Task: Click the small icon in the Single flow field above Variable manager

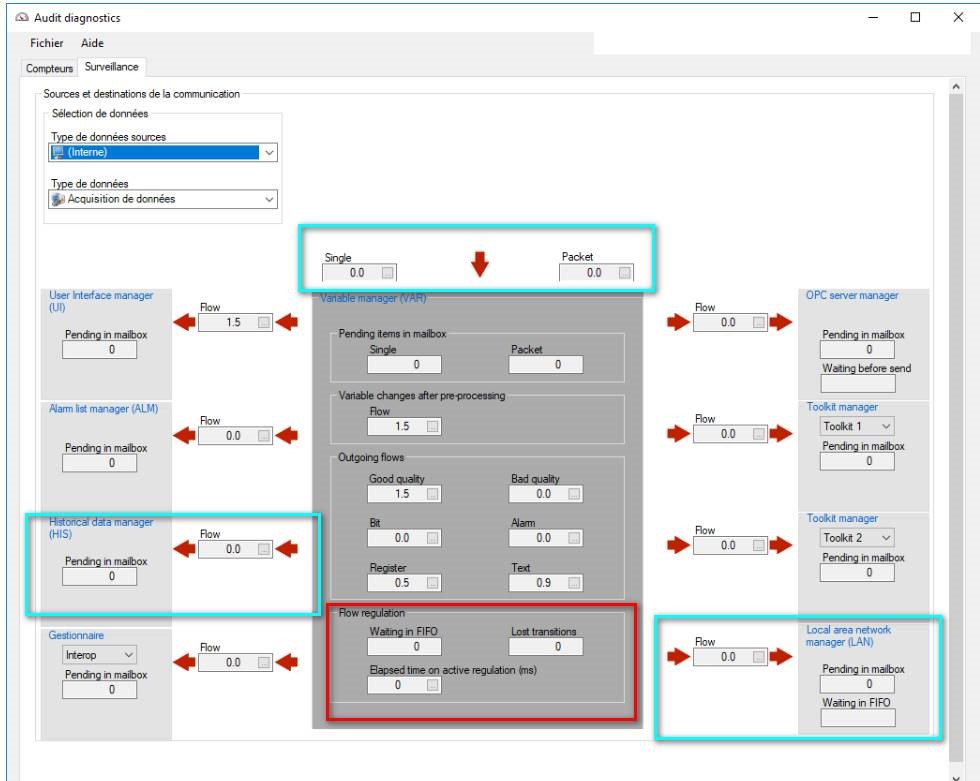Action: point(388,272)
